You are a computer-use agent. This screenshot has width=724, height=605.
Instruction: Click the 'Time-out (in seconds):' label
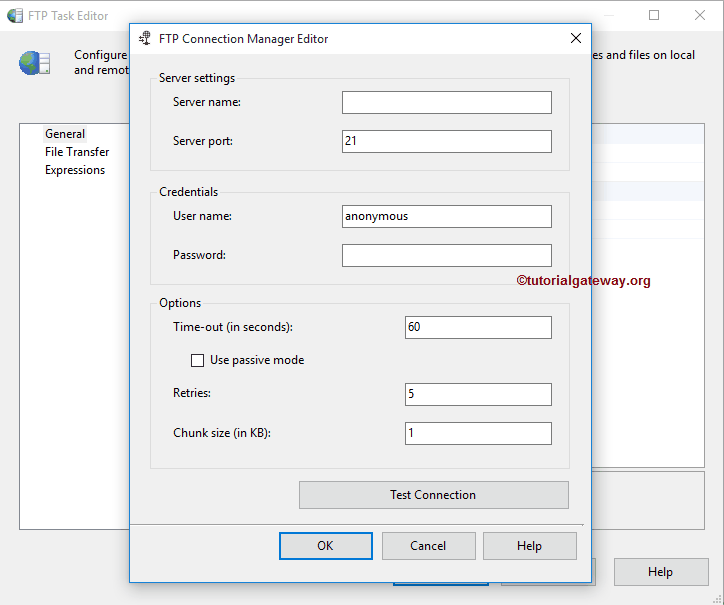click(x=233, y=327)
